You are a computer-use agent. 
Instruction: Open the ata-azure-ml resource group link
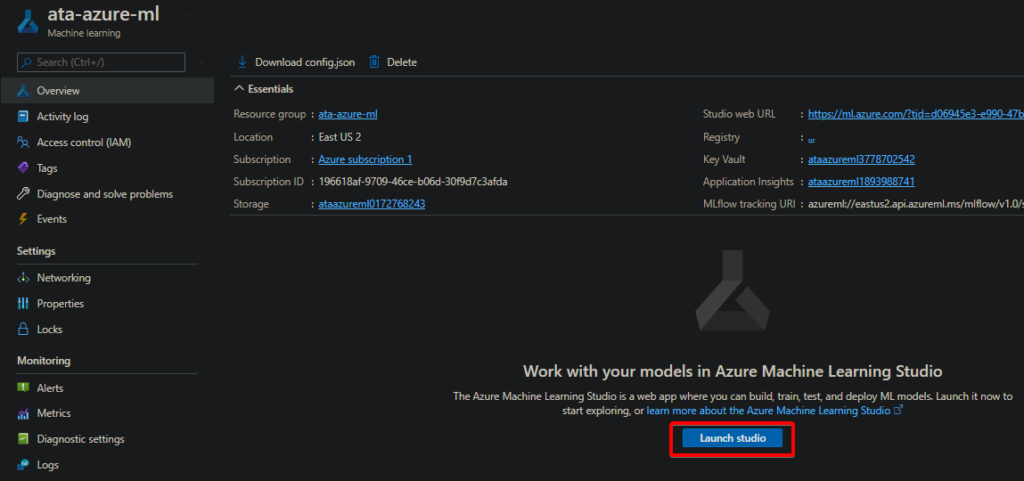click(x=348, y=114)
